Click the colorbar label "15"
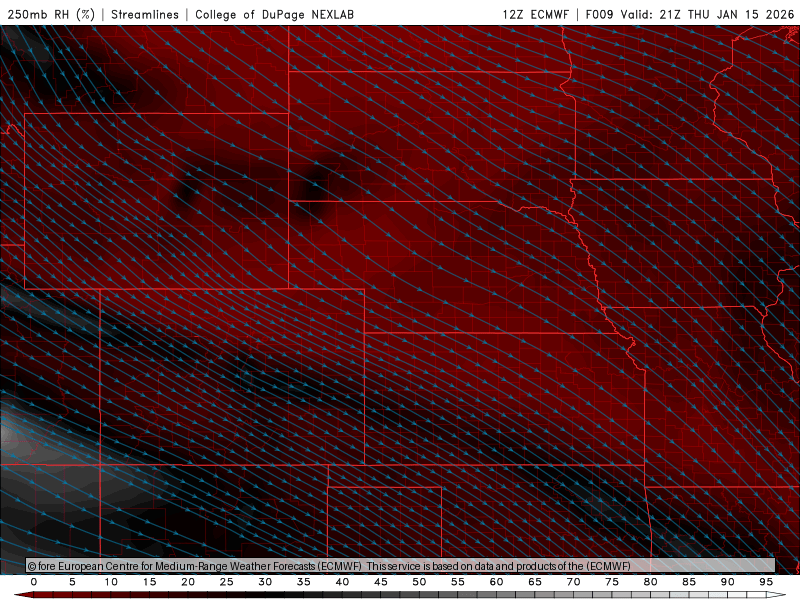Viewport: 800px width, 600px height. pos(149,582)
